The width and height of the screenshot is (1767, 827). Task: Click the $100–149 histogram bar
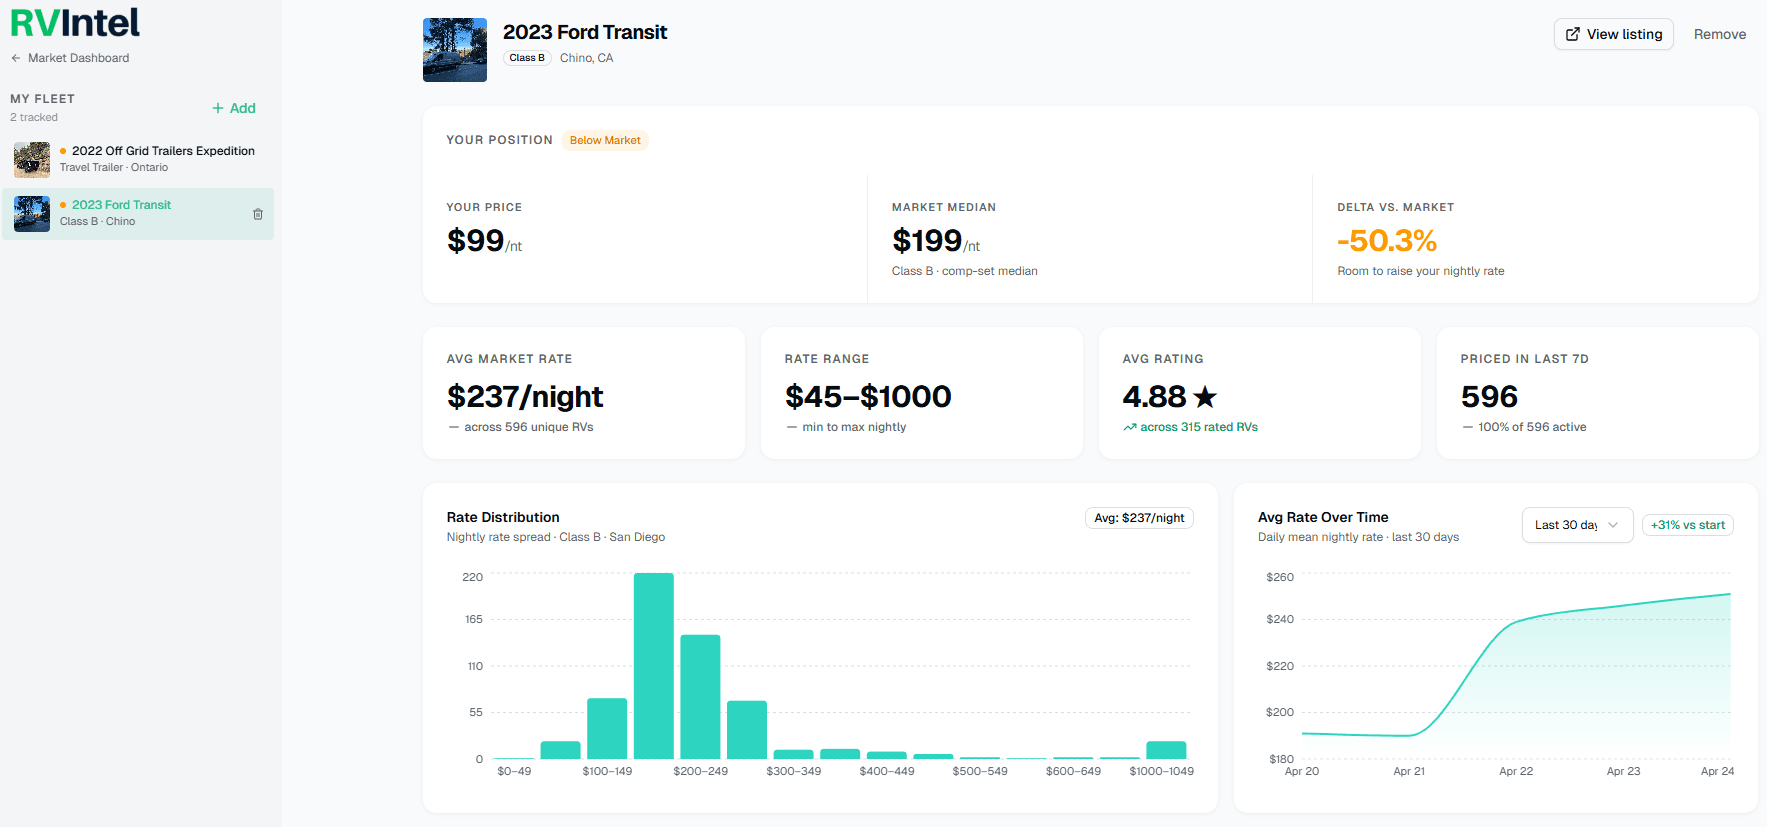point(607,729)
